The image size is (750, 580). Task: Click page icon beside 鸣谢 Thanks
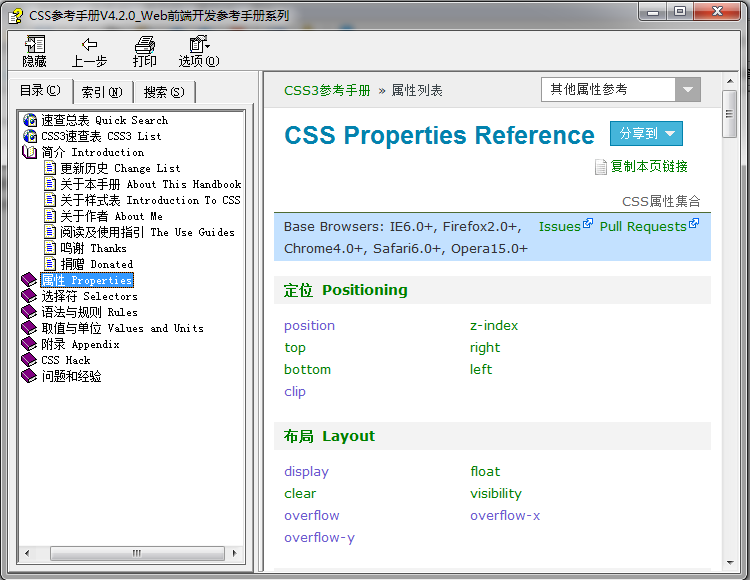(50, 248)
